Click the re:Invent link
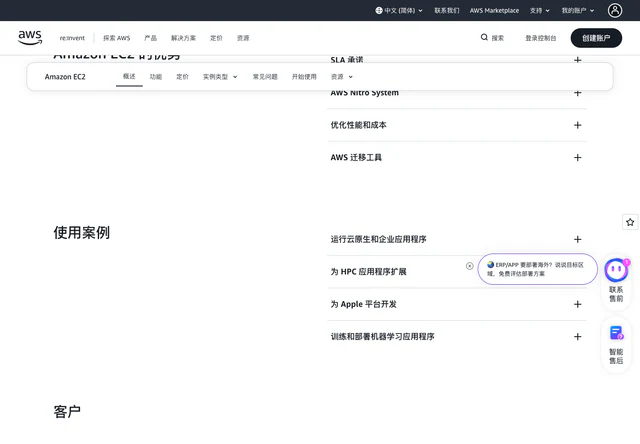This screenshot has width=640, height=444. click(x=72, y=38)
